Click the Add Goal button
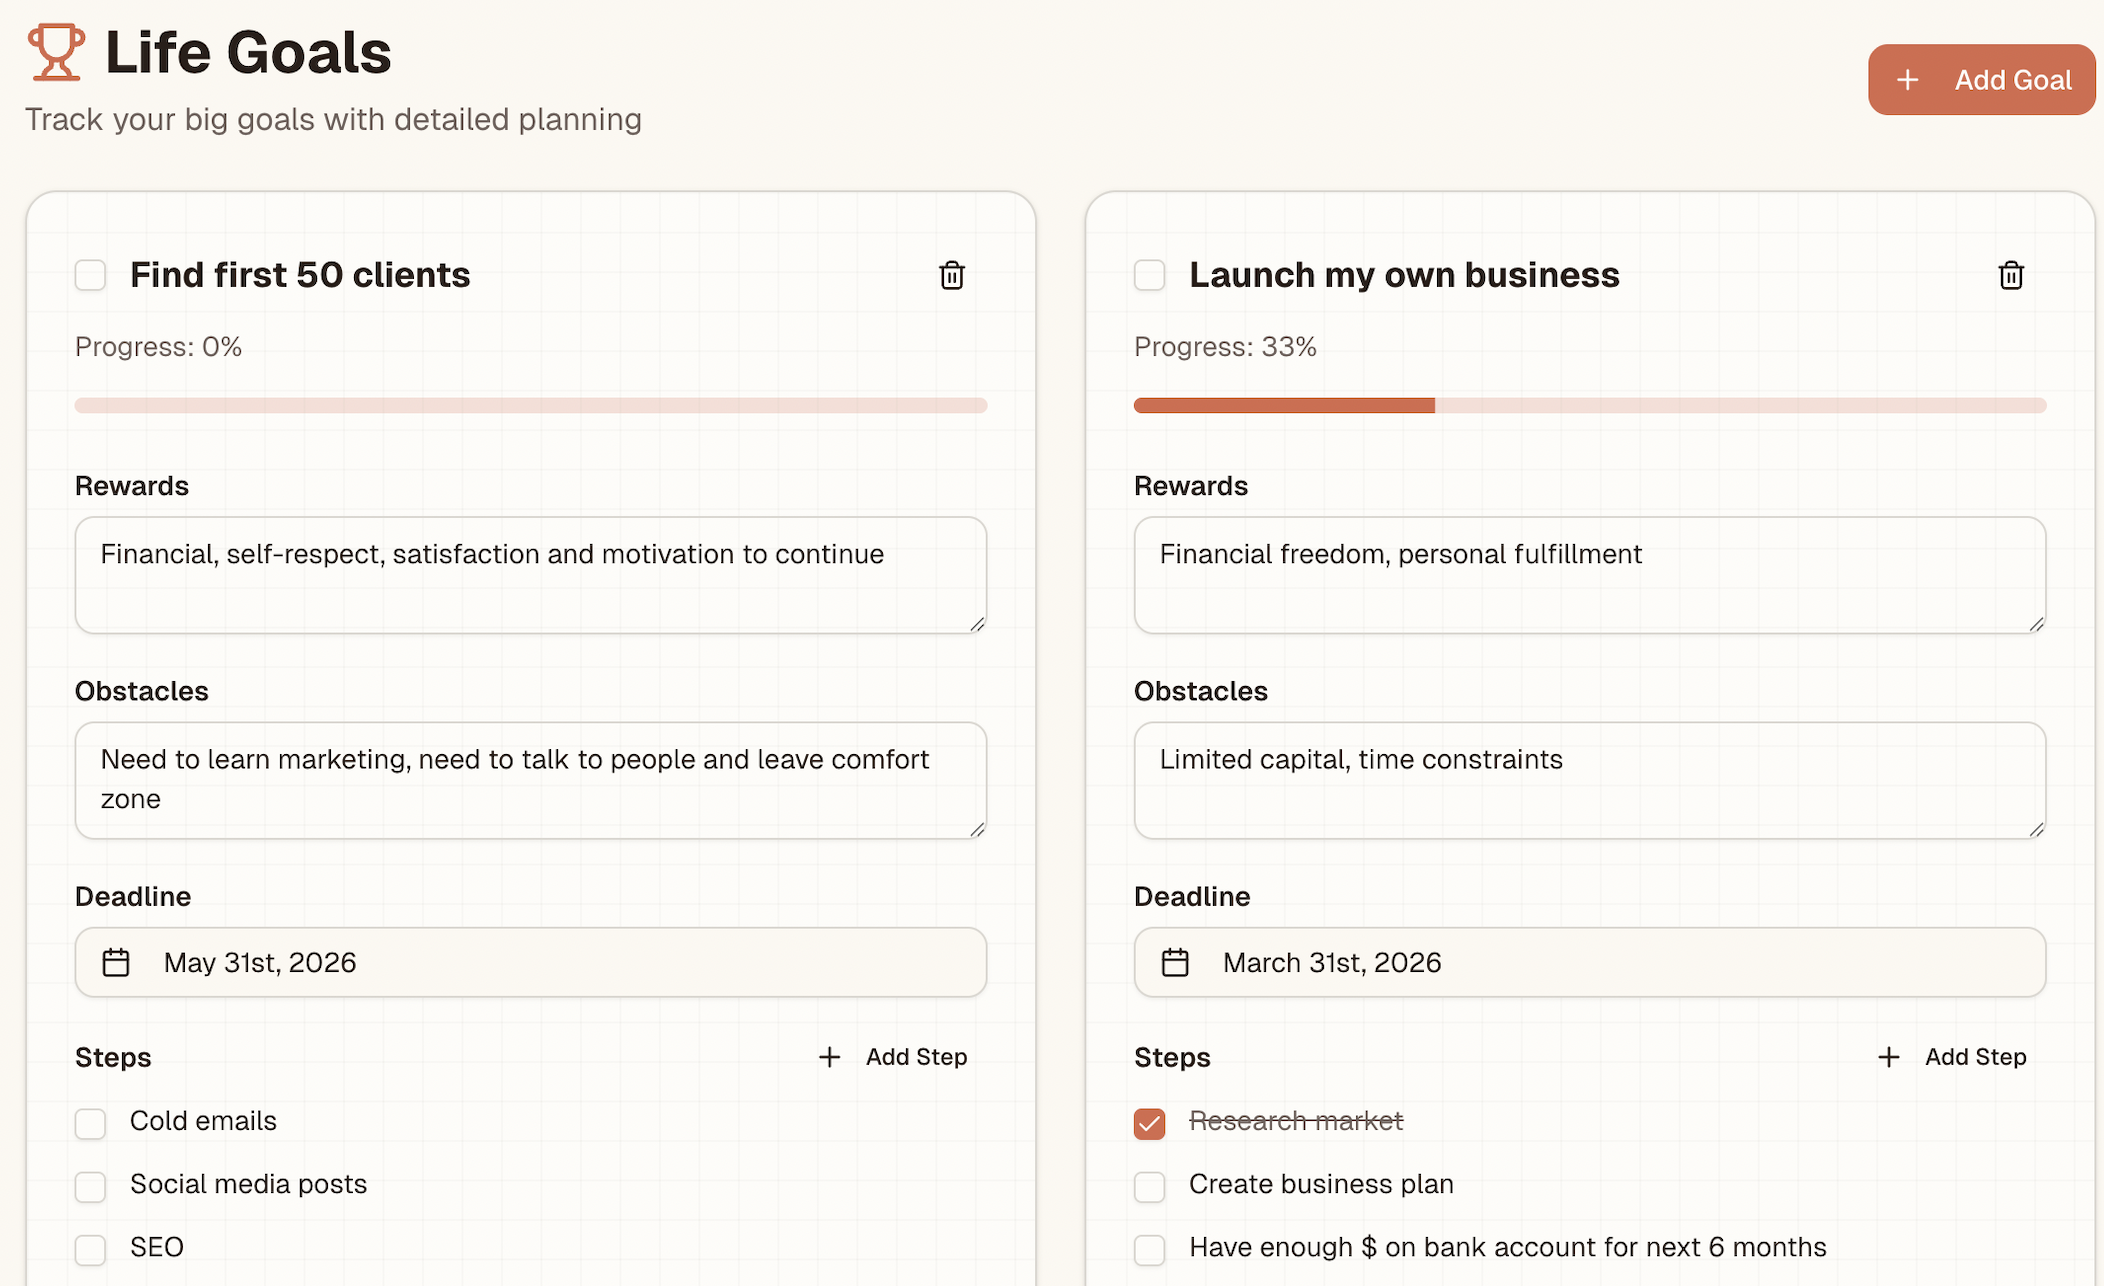 point(1981,79)
